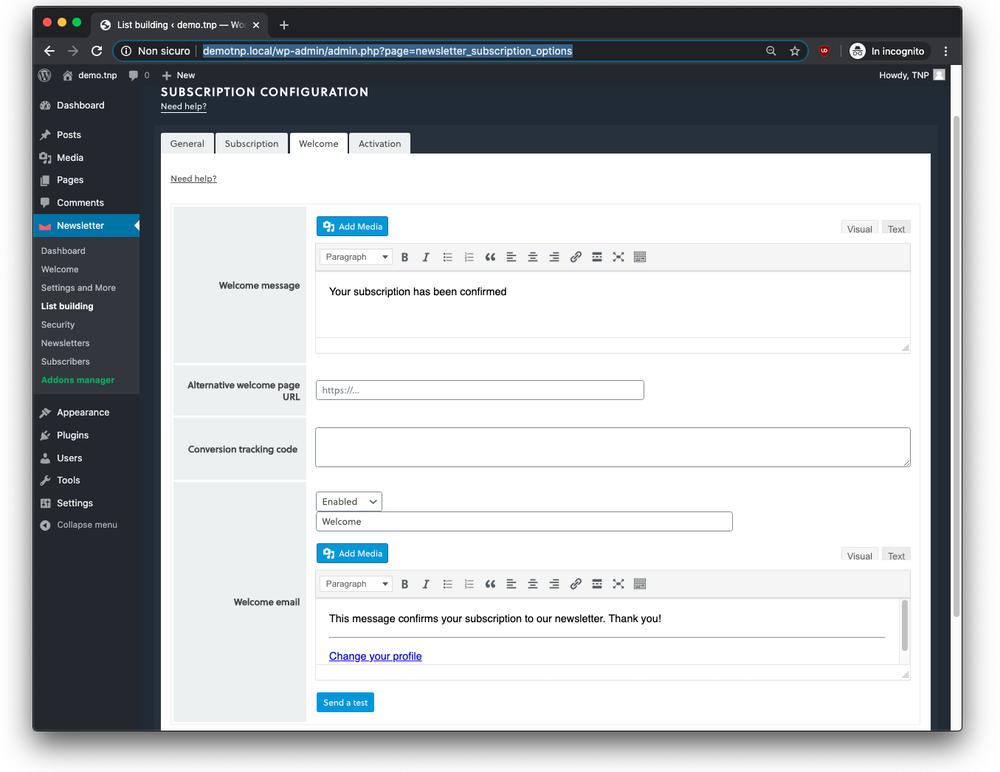Insert numbered list in Welcome email editor
The height and width of the screenshot is (772, 1000).
pyautogui.click(x=469, y=584)
